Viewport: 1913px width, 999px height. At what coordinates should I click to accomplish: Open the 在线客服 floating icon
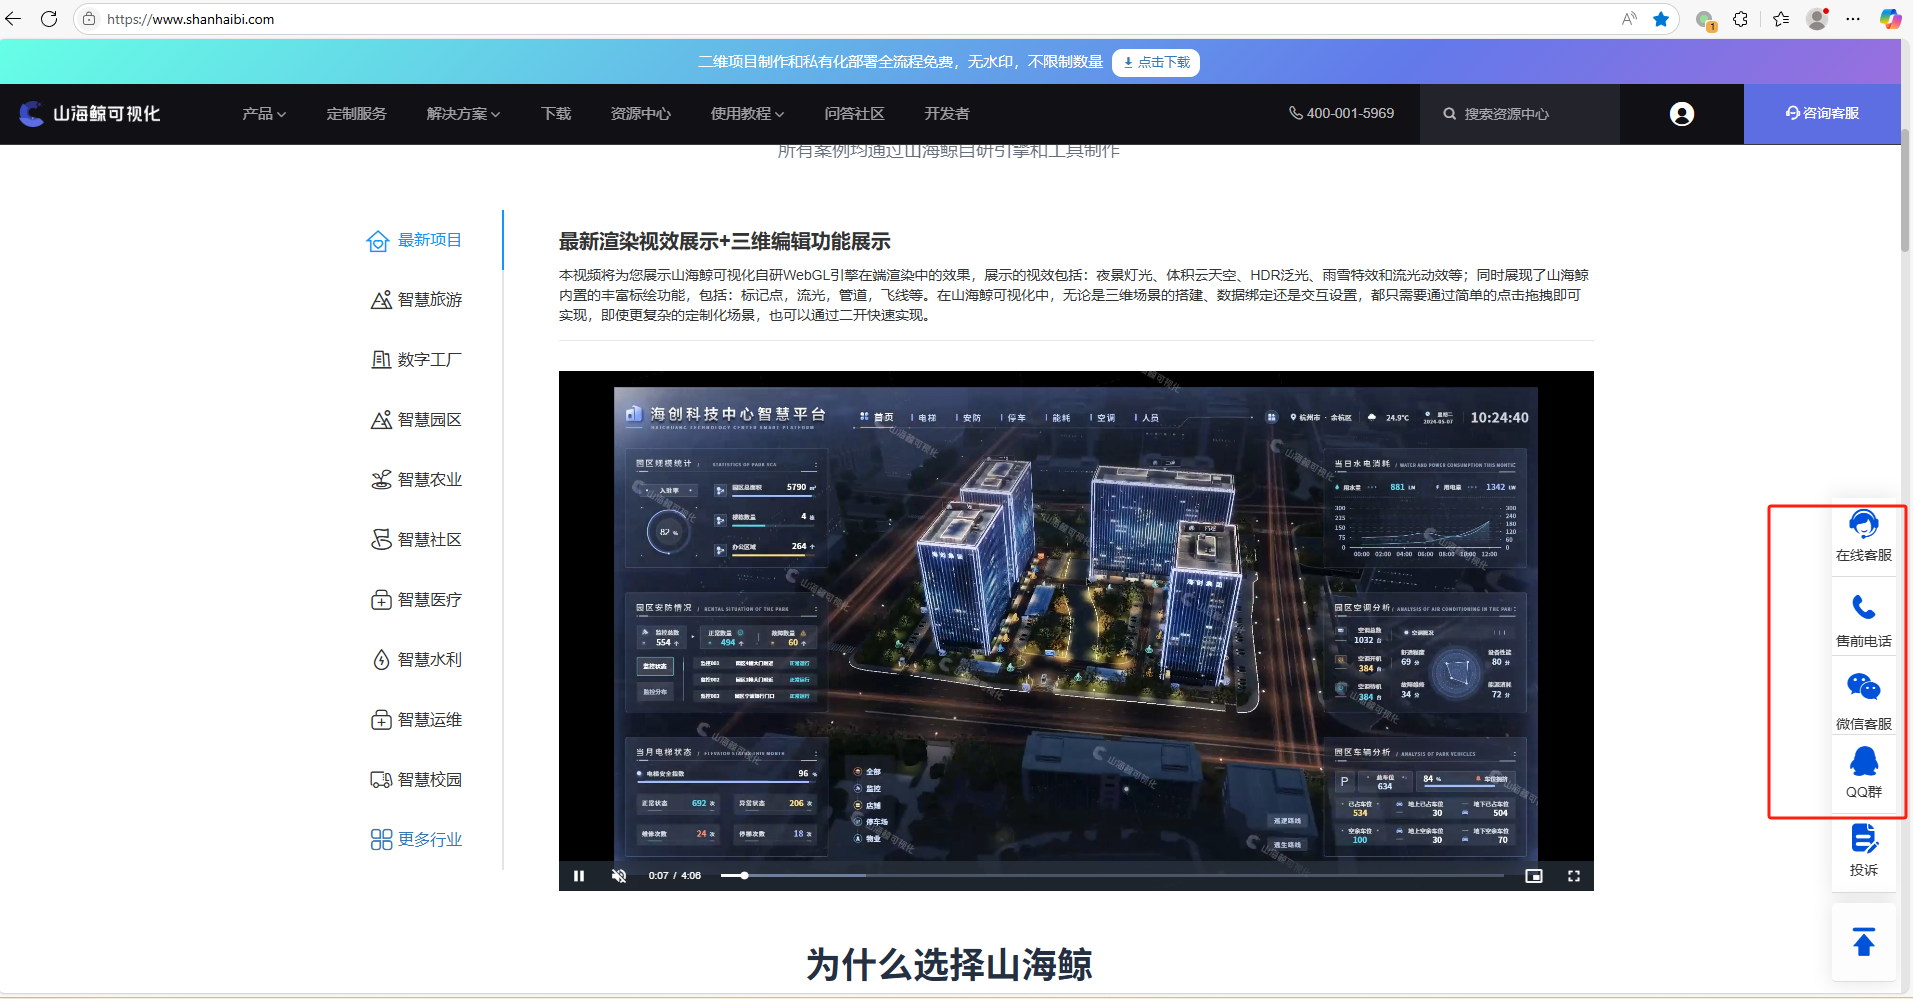click(x=1864, y=535)
